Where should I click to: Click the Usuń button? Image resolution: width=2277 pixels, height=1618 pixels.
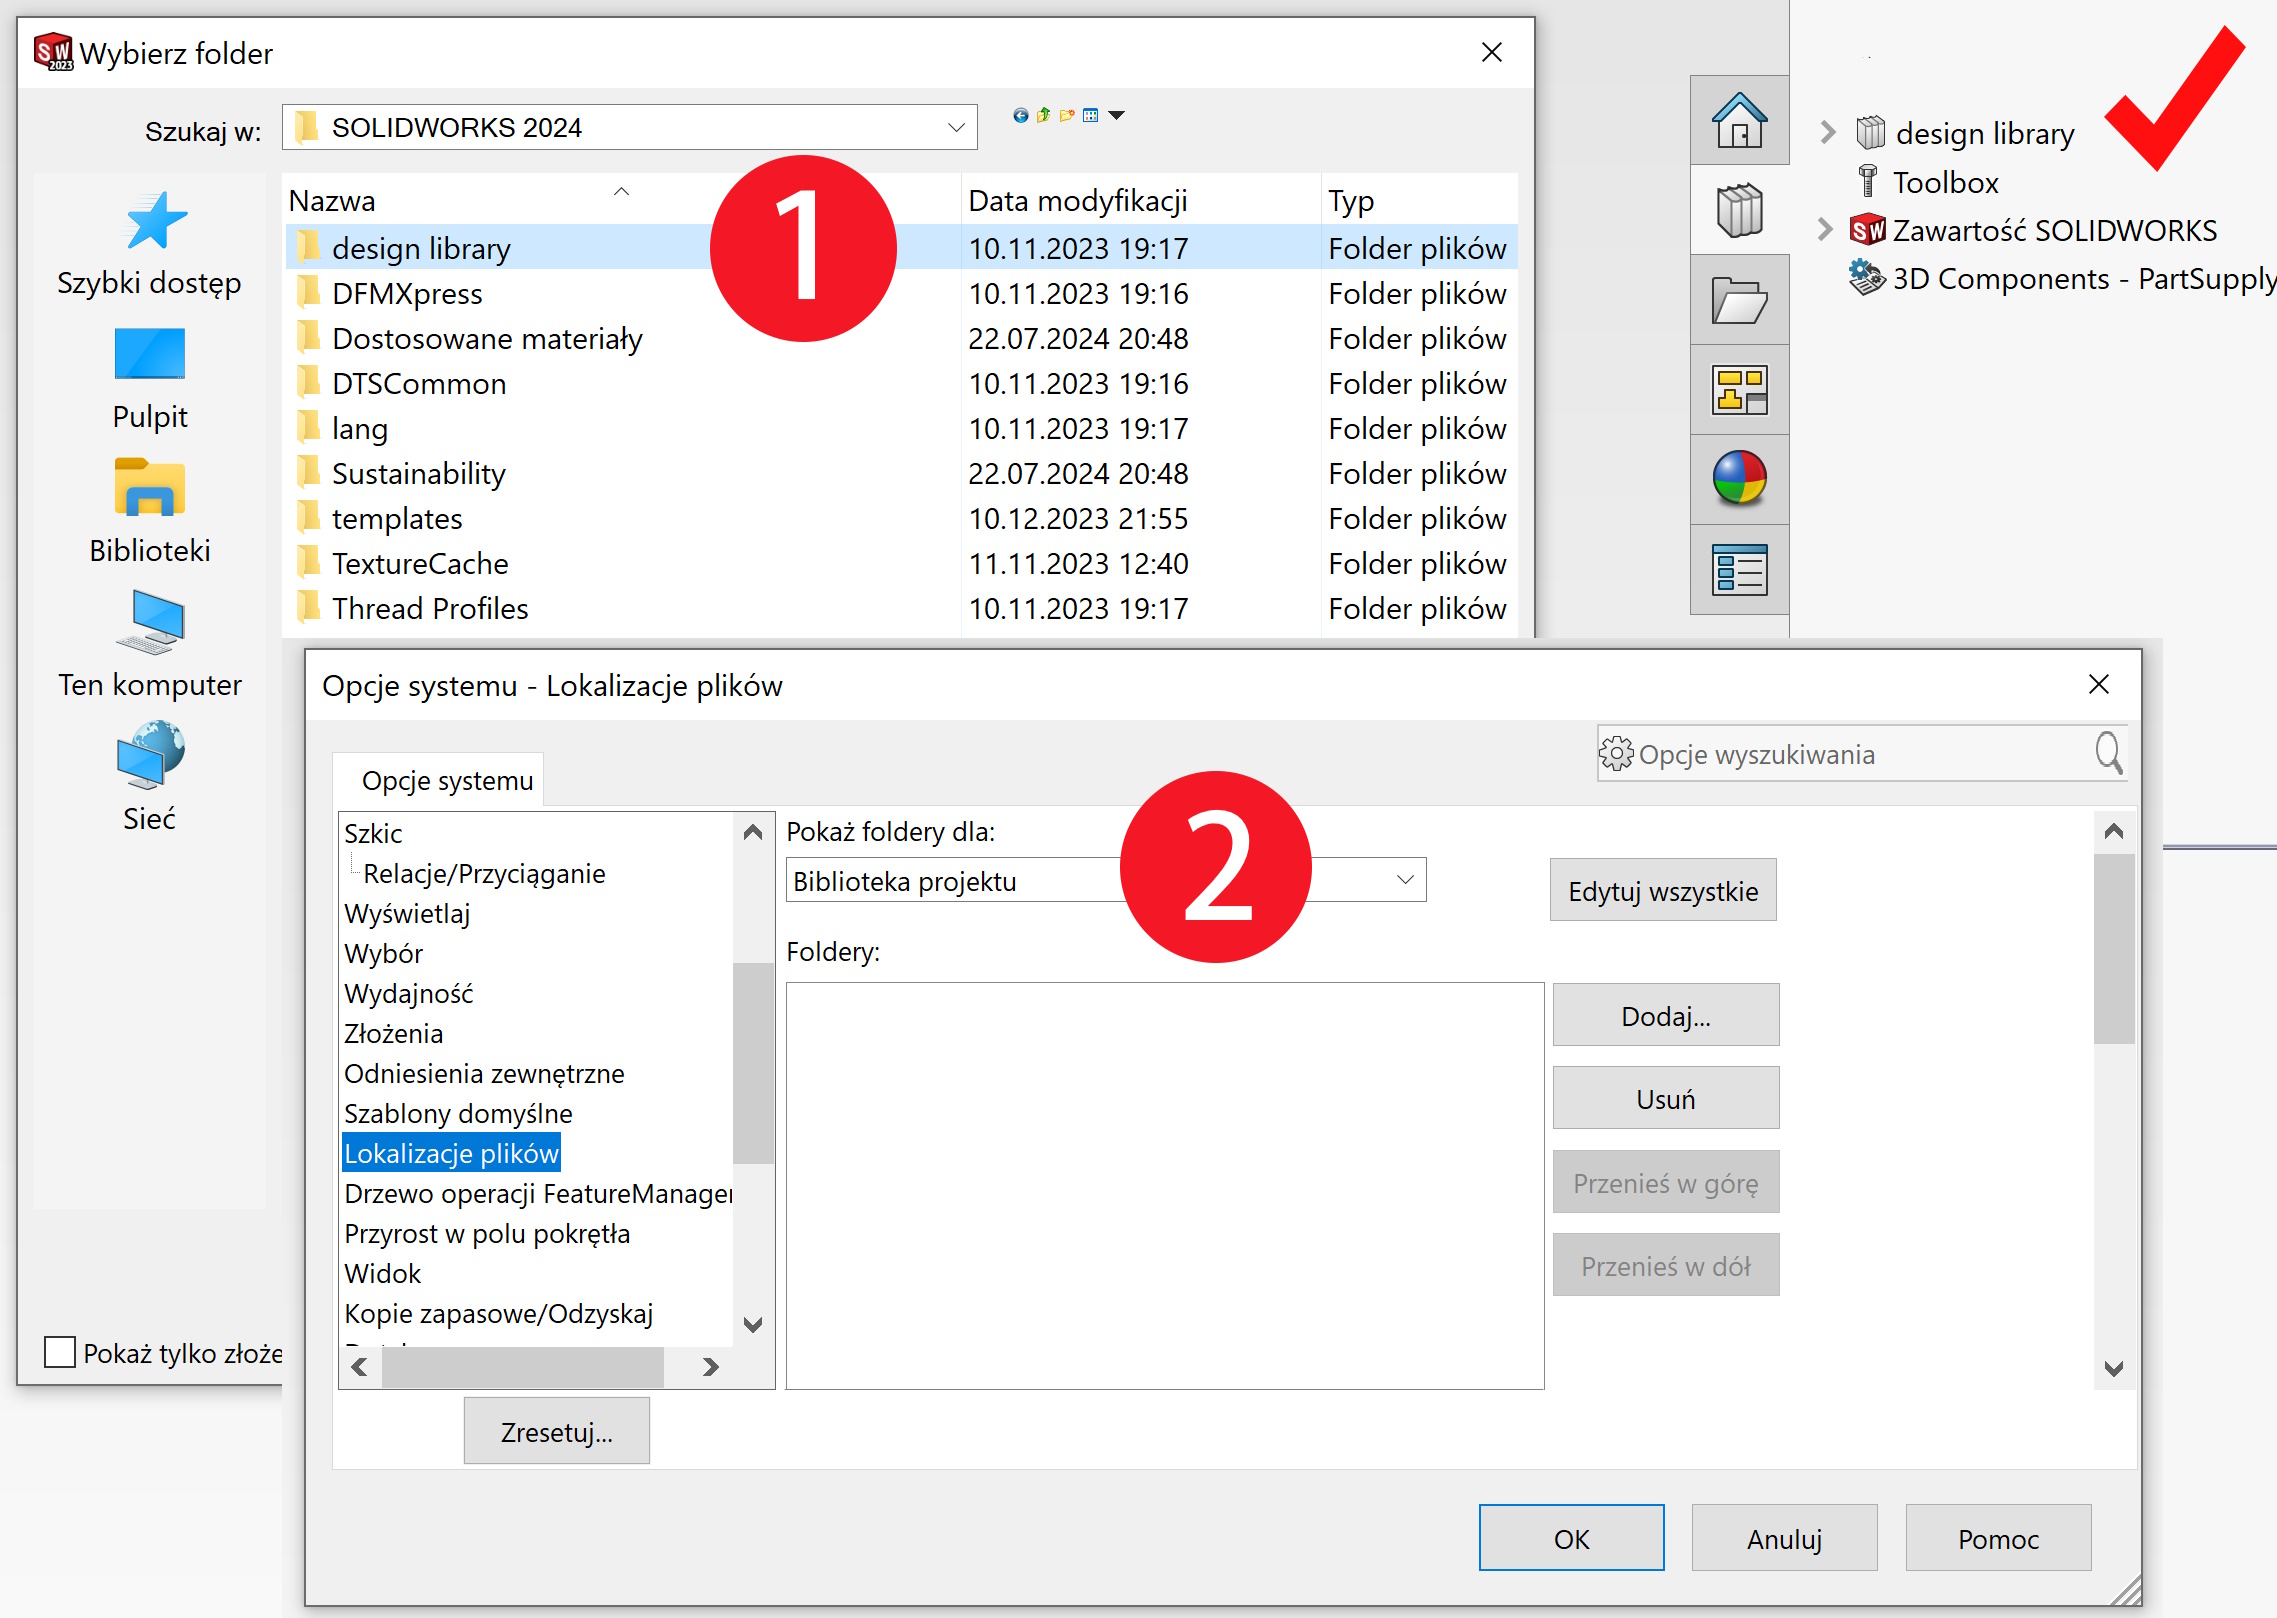point(1666,1098)
